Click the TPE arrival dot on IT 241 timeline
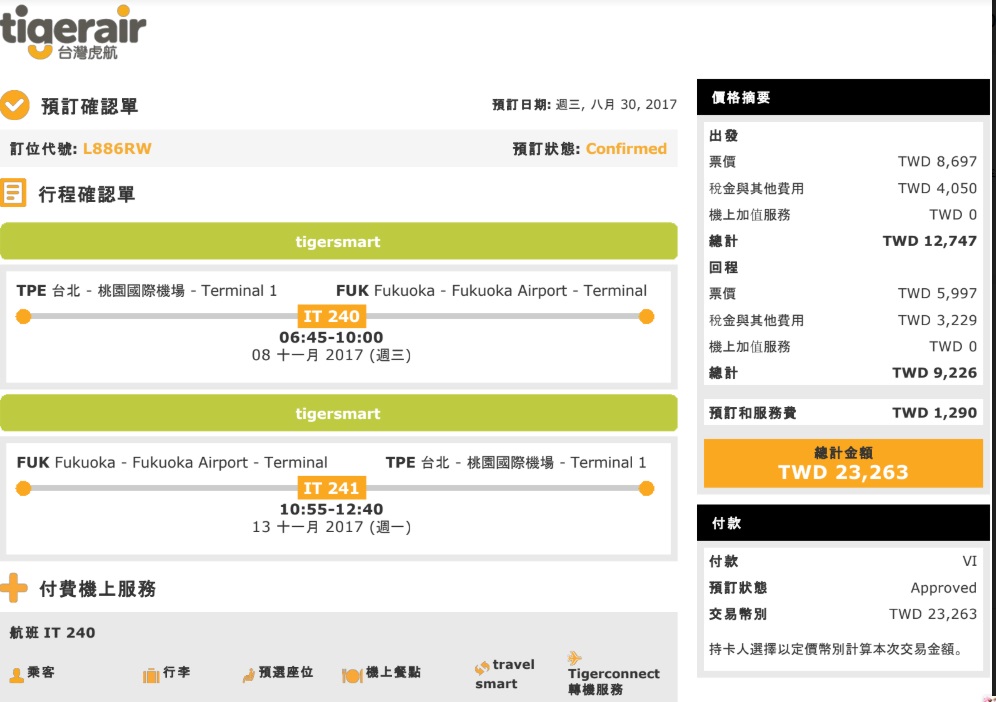Viewport: 996px width, 702px height. pos(646,488)
